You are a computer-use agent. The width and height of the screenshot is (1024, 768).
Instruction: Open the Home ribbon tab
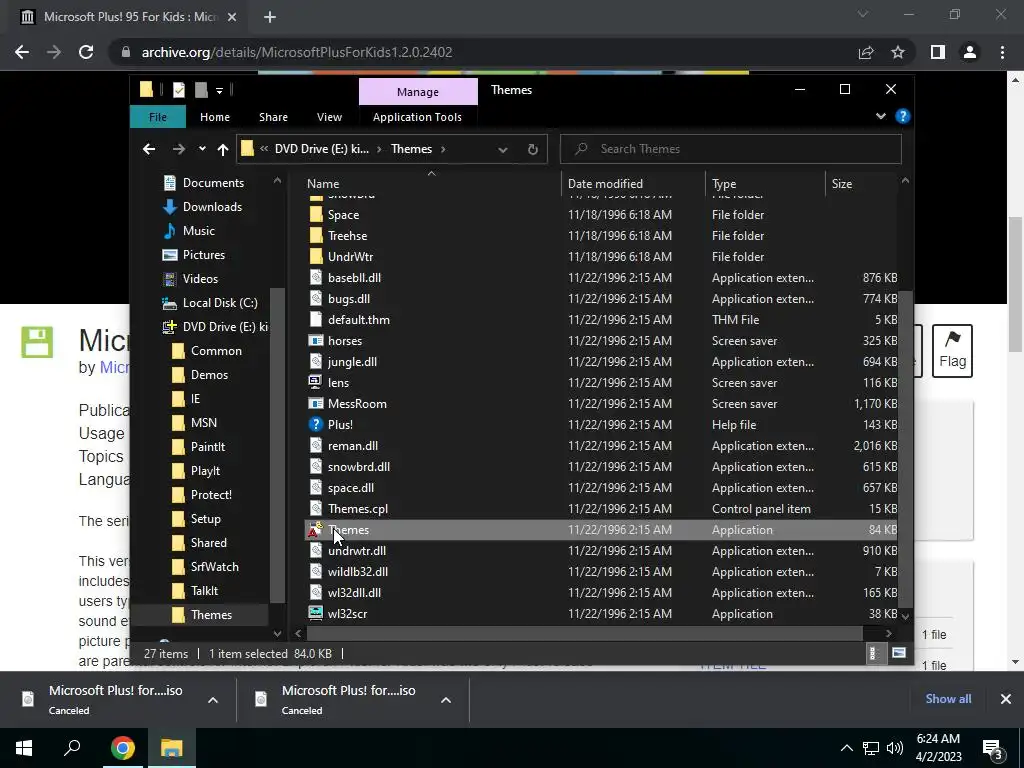[x=215, y=117]
